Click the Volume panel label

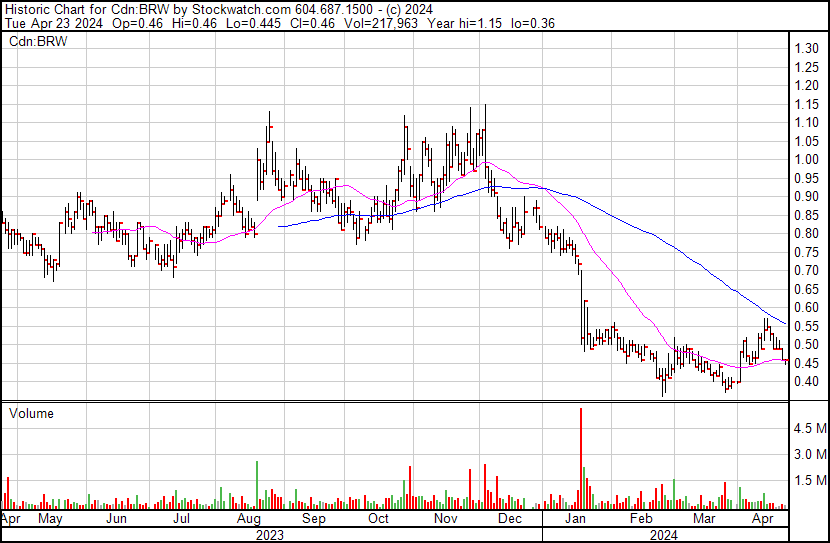(x=31, y=413)
